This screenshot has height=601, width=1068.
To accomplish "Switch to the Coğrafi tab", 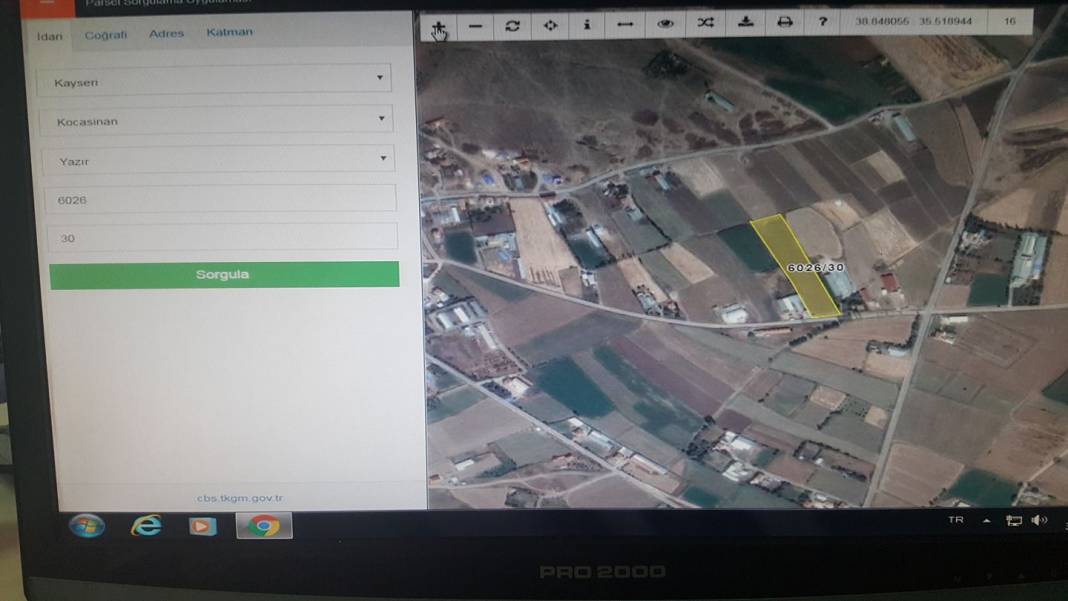I will pyautogui.click(x=106, y=35).
